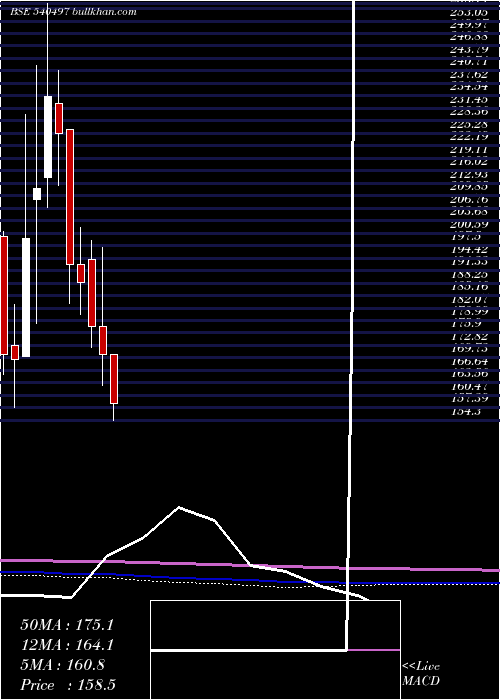Click the 194.42 price axis label
The image size is (500, 700).
[x=468, y=249]
